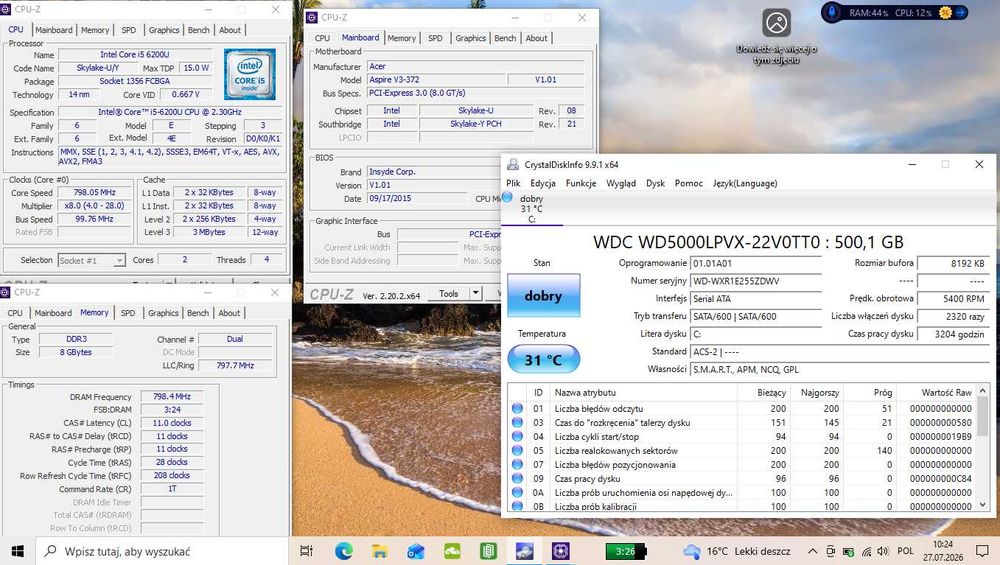Launch Microsoft Edge from the taskbar
Screen dimensions: 1000x565
tap(344, 551)
